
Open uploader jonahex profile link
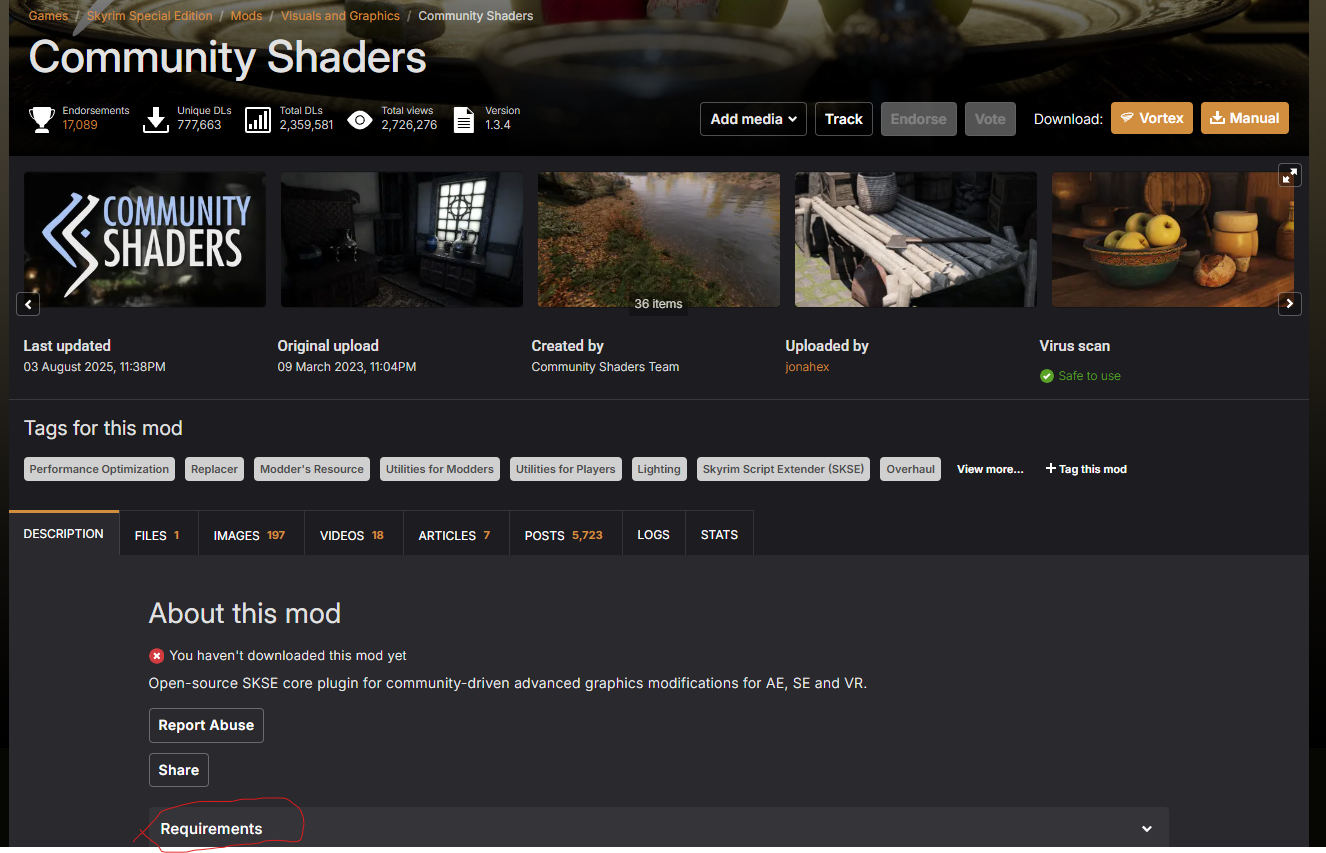click(x=807, y=367)
